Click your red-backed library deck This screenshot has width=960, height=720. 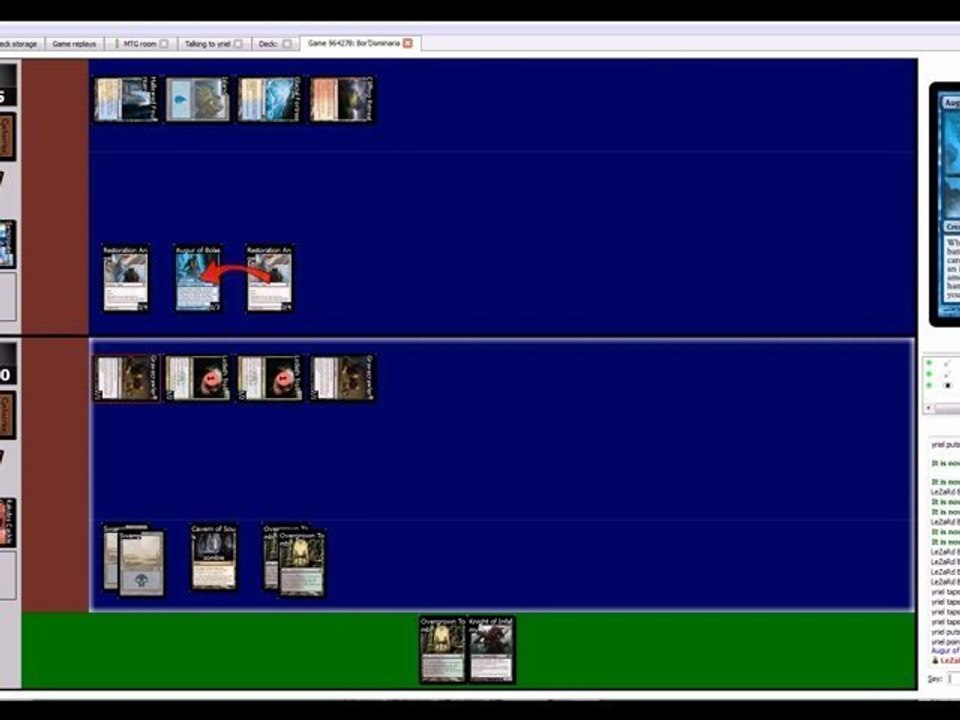pyautogui.click(x=7, y=522)
